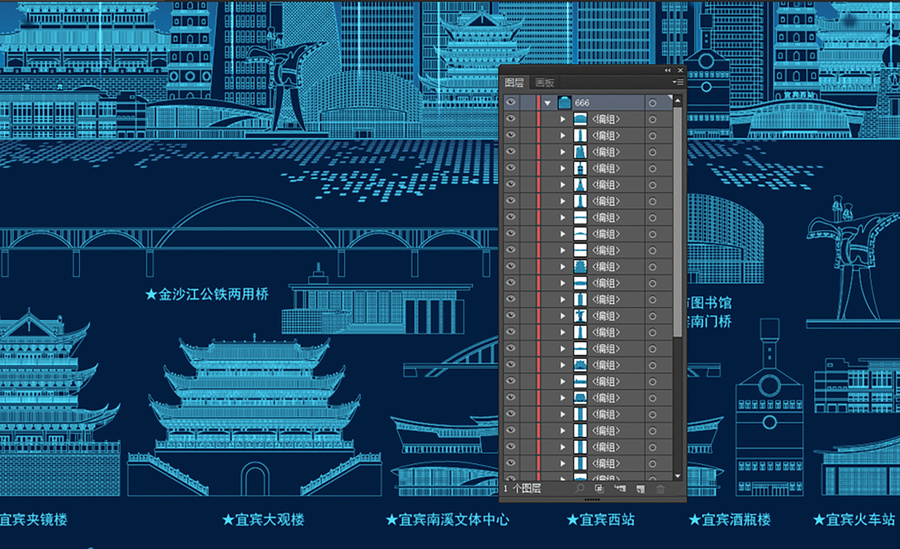Select thumbnail of first 编组 under 666
The height and width of the screenshot is (549, 900).
580,119
